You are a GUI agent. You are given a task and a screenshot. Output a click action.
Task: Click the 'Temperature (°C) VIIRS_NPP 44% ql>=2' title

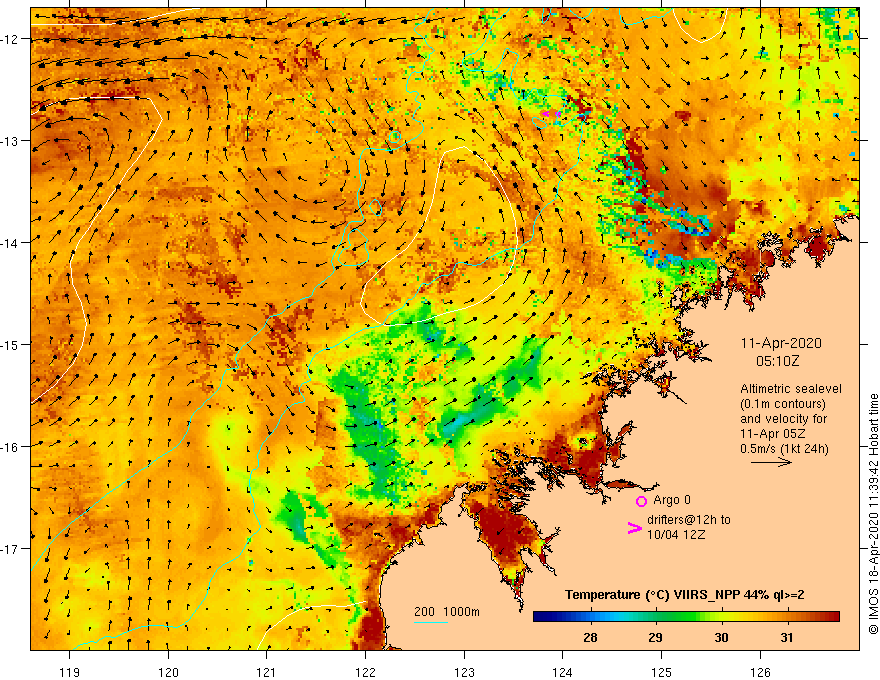pyautogui.click(x=684, y=595)
